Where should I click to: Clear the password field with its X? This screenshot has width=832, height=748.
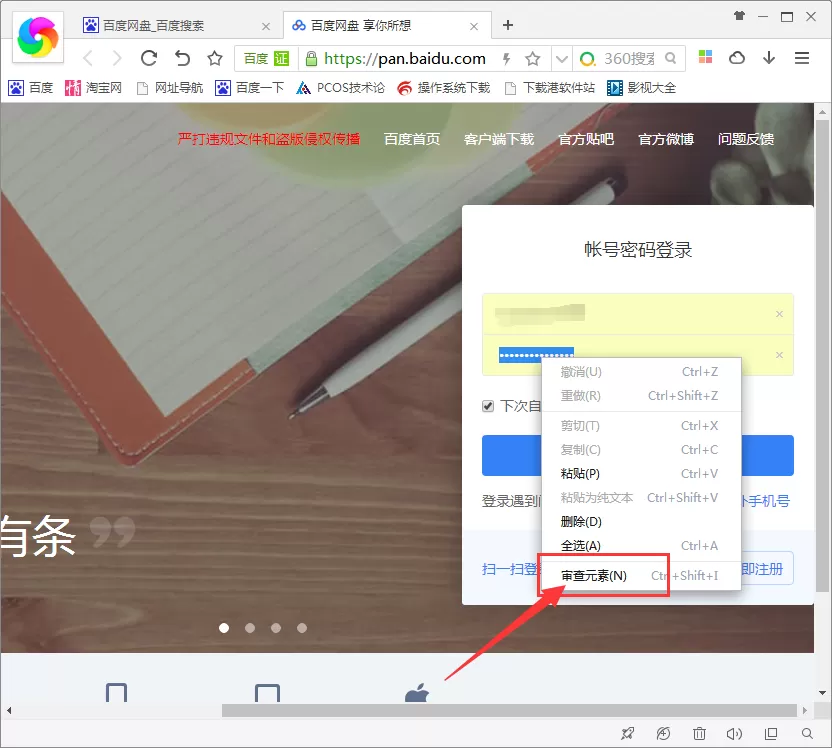tap(779, 355)
